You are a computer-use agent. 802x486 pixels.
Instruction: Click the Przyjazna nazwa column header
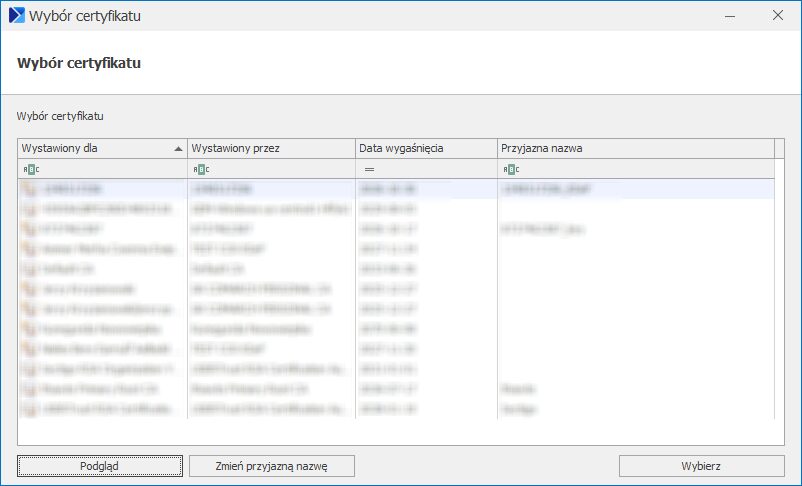[x=636, y=148]
